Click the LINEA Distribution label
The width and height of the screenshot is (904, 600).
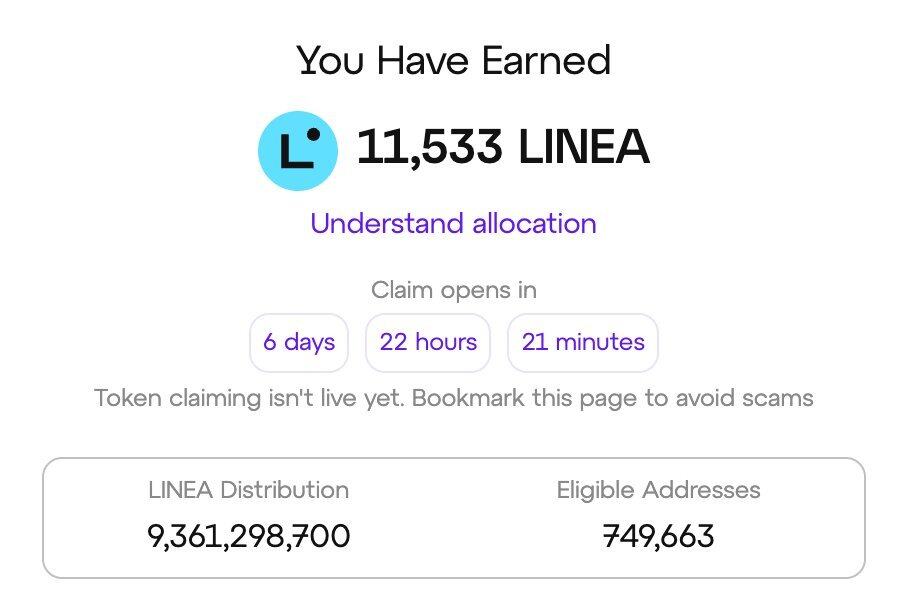click(x=248, y=490)
